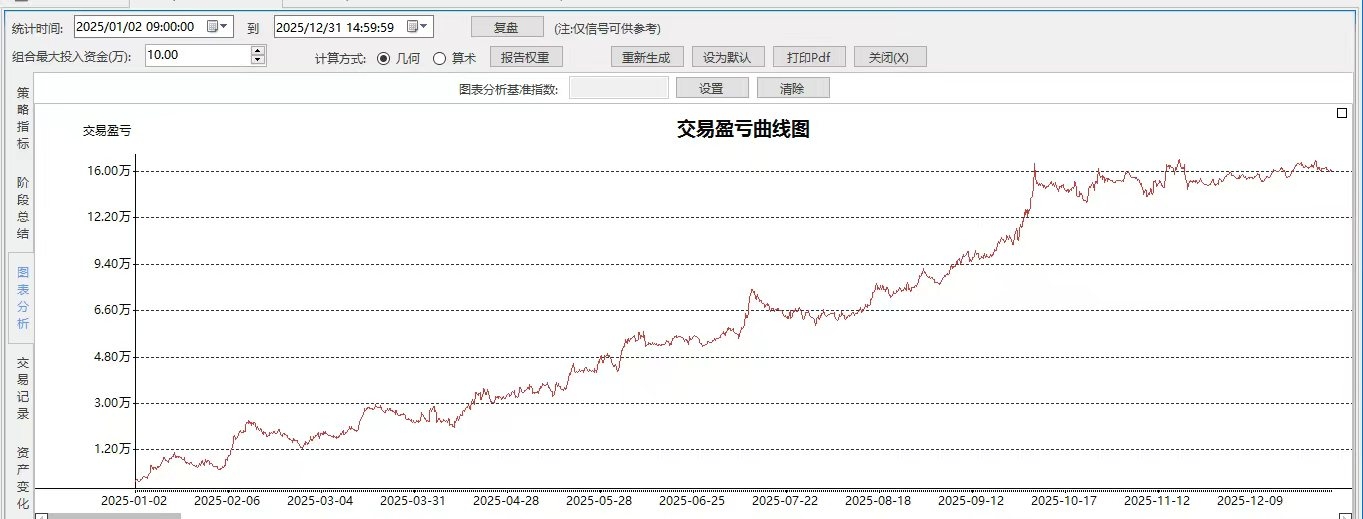Image resolution: width=1363 pixels, height=519 pixels.
Task: Click the 2025-03-04 date label
Action: tap(320, 500)
